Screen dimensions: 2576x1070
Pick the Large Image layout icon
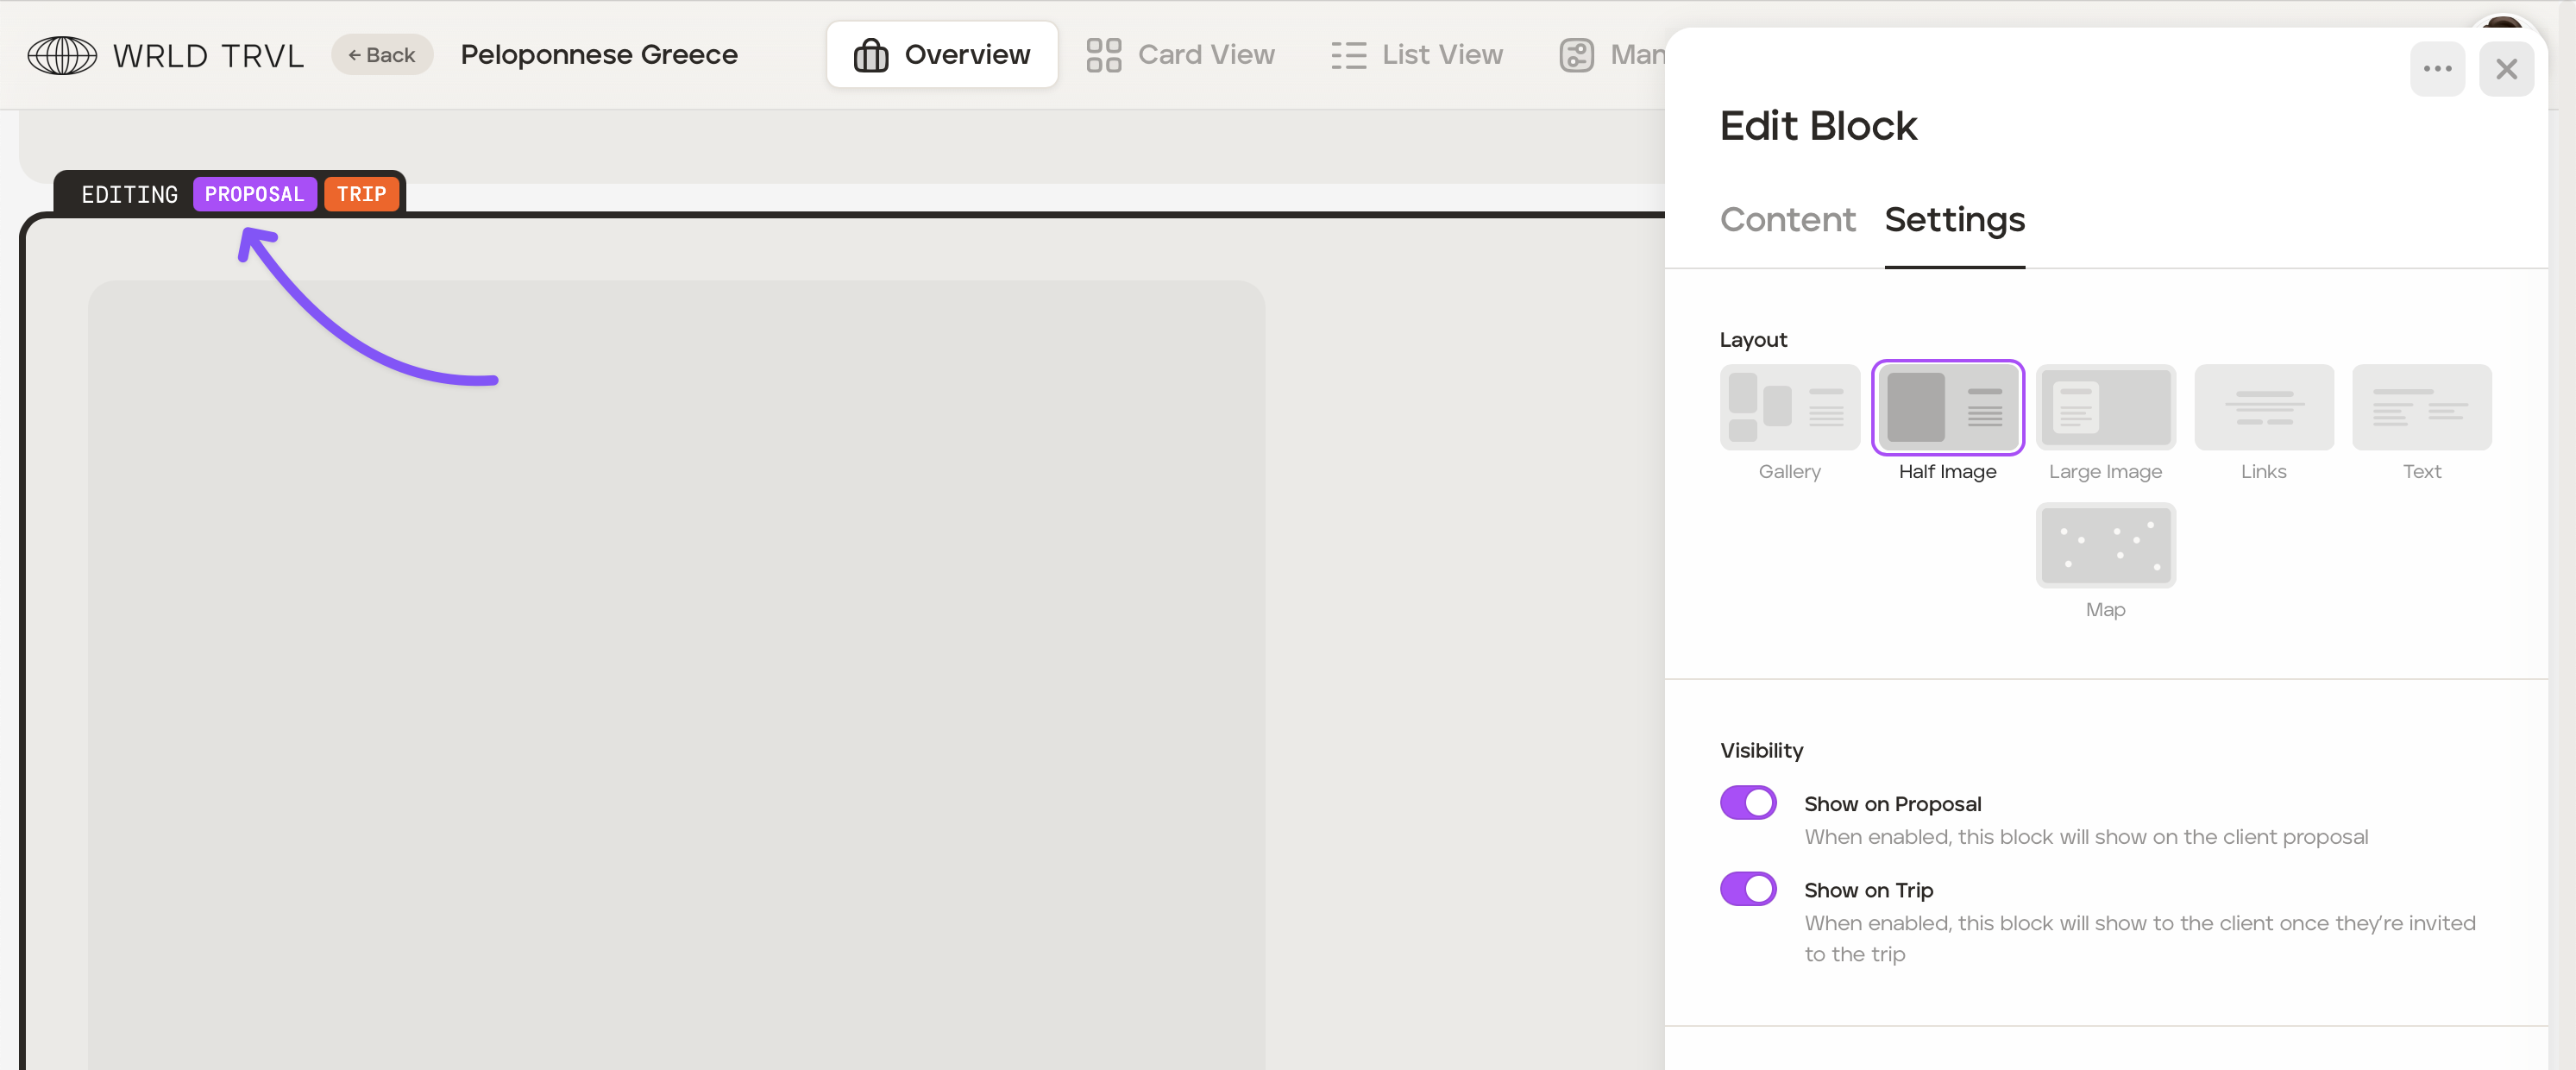coord(2105,407)
